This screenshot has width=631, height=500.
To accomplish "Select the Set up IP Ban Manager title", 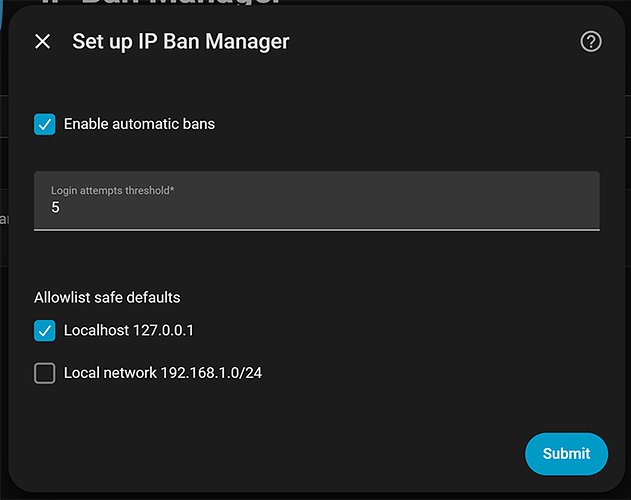I will pyautogui.click(x=181, y=41).
